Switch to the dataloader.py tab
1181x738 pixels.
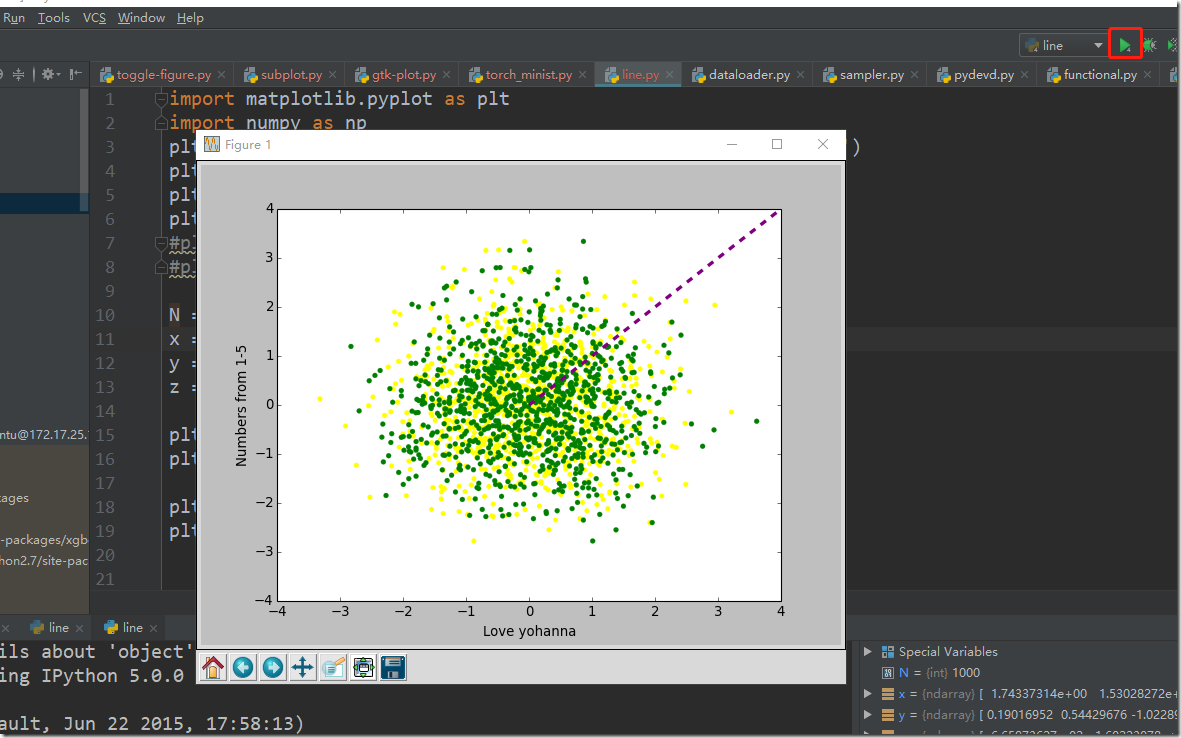pyautogui.click(x=749, y=75)
